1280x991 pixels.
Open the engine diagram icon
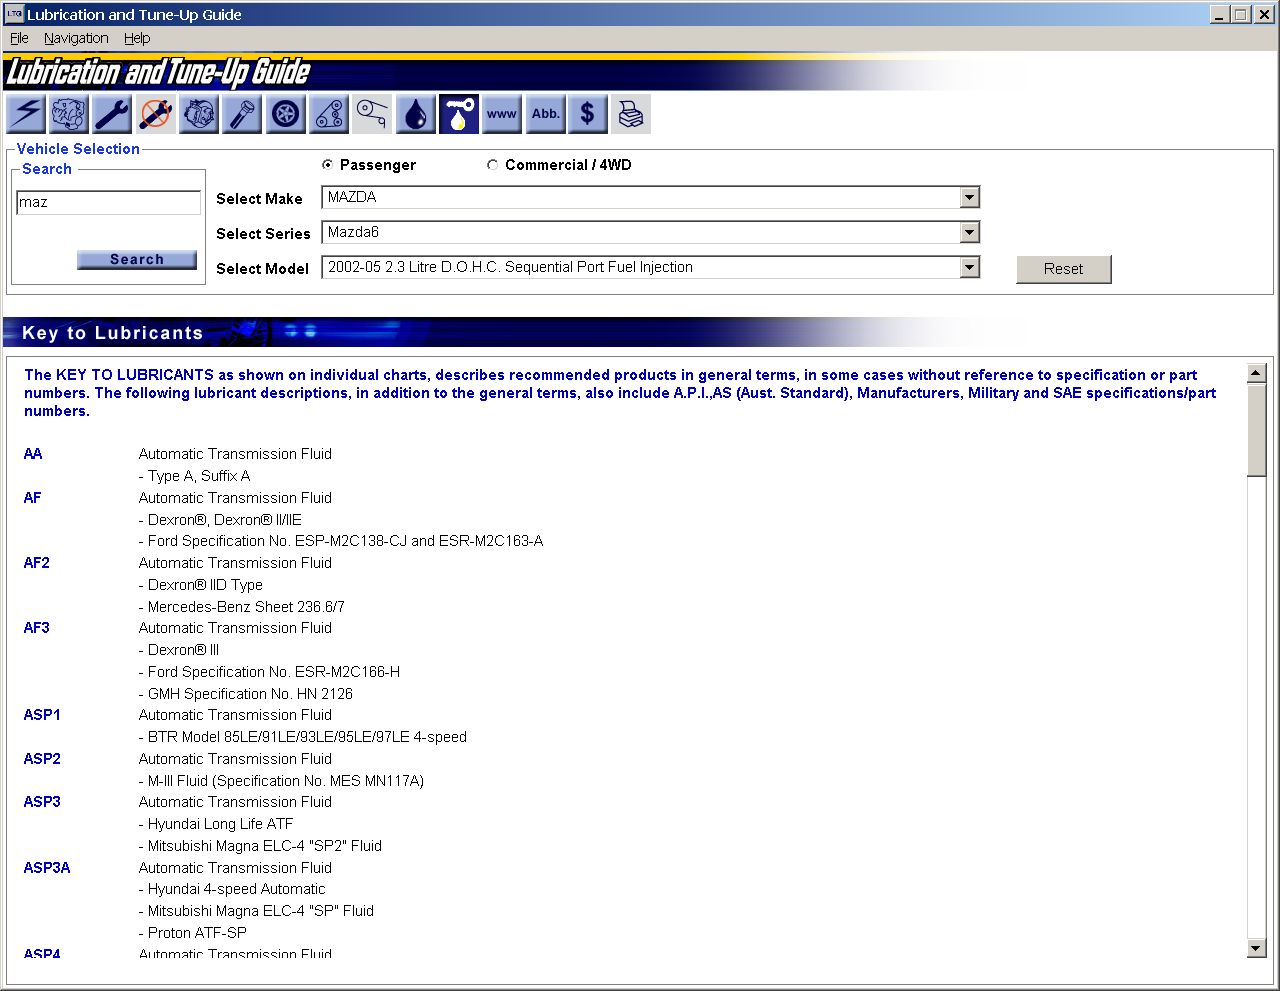[x=69, y=114]
